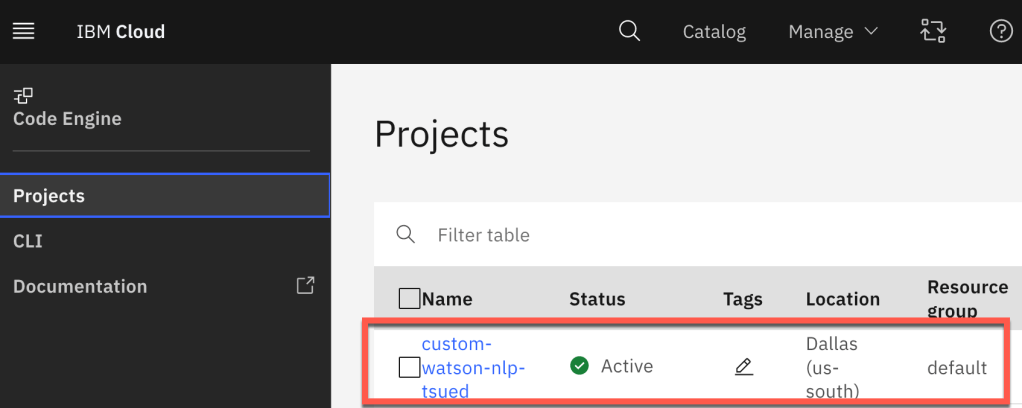Sort by the Status column header
1022x408 pixels.
597,299
